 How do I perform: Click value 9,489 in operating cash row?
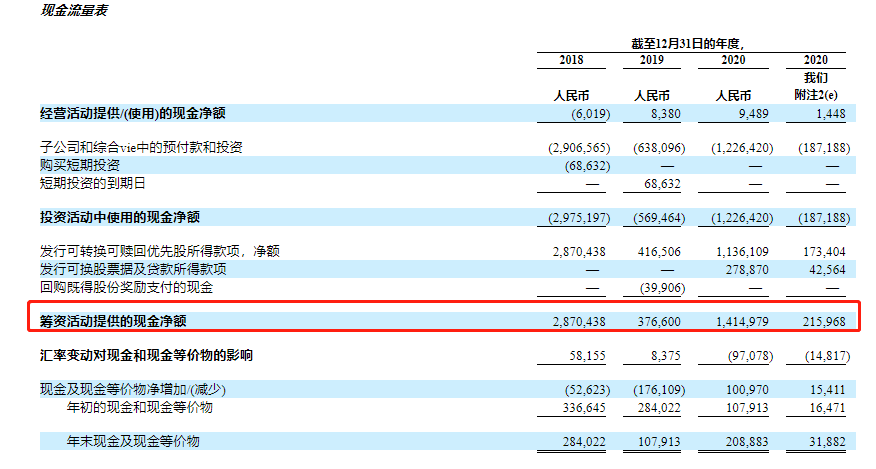point(753,114)
